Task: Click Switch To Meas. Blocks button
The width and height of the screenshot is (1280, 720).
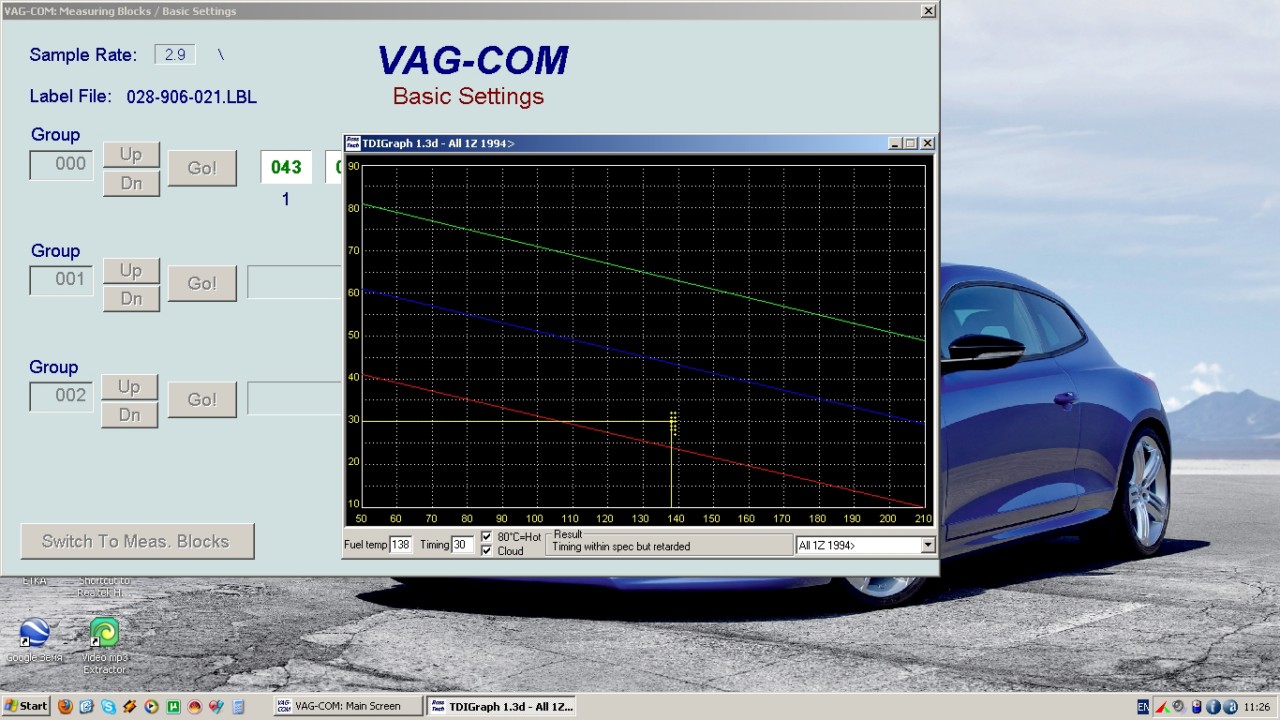Action: click(136, 541)
